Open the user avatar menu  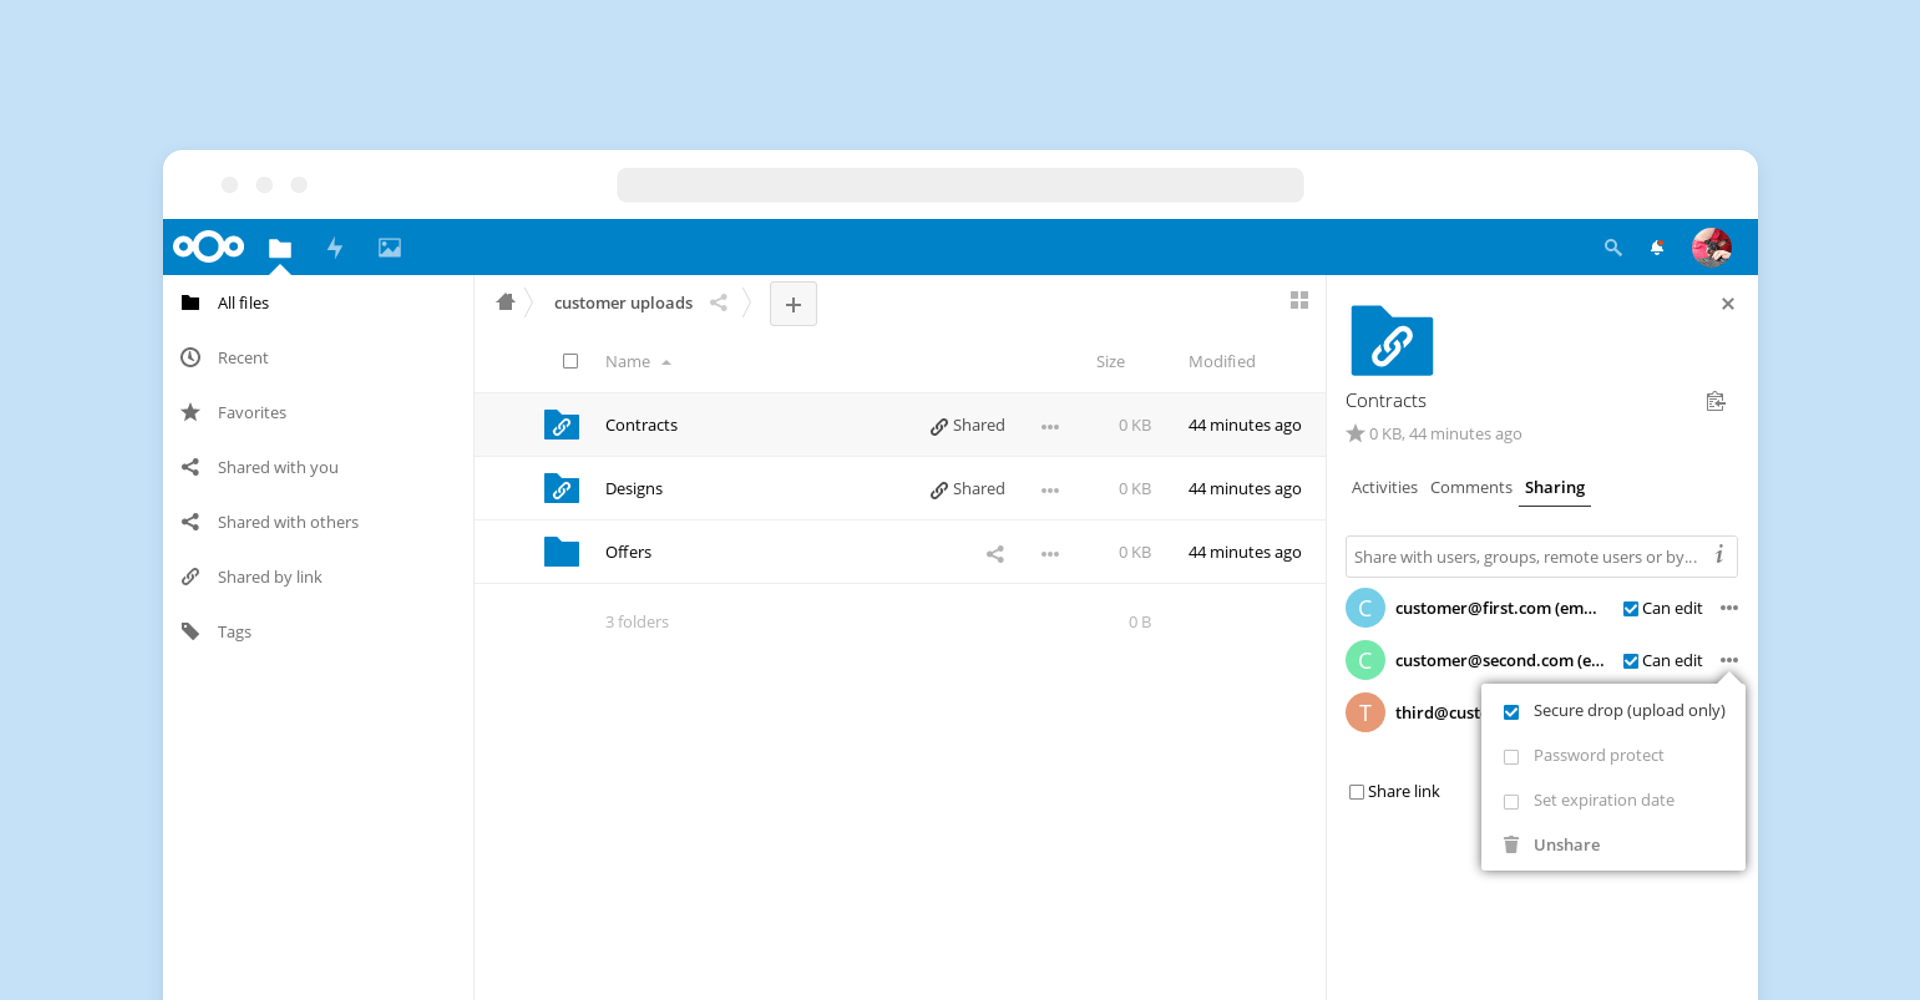[x=1711, y=247]
